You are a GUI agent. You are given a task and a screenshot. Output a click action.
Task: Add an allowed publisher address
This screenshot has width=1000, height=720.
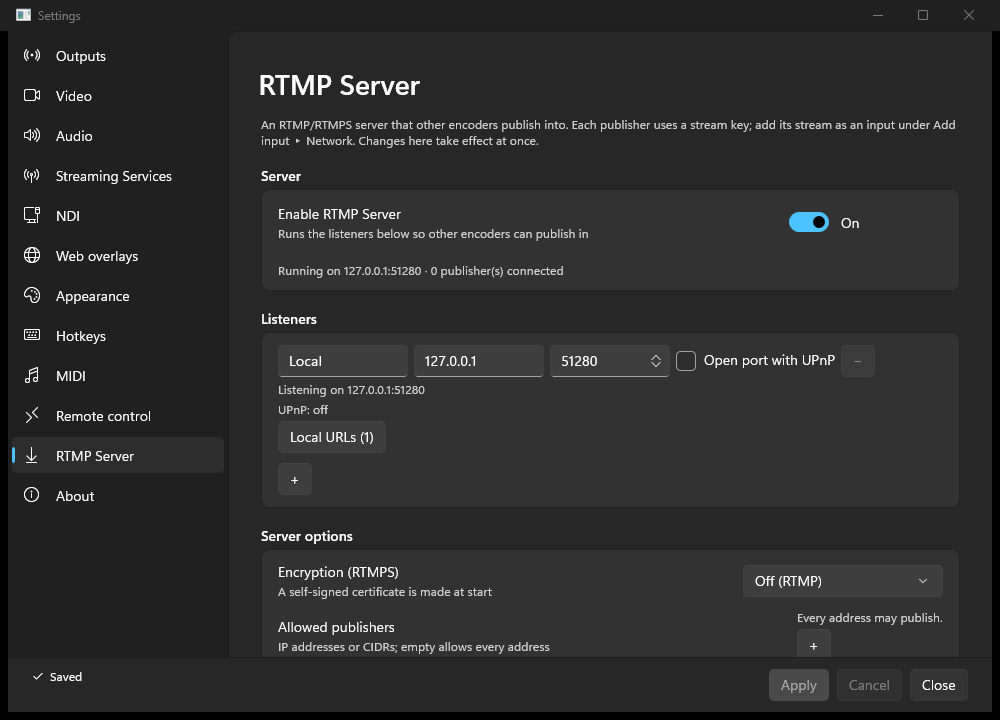(814, 645)
